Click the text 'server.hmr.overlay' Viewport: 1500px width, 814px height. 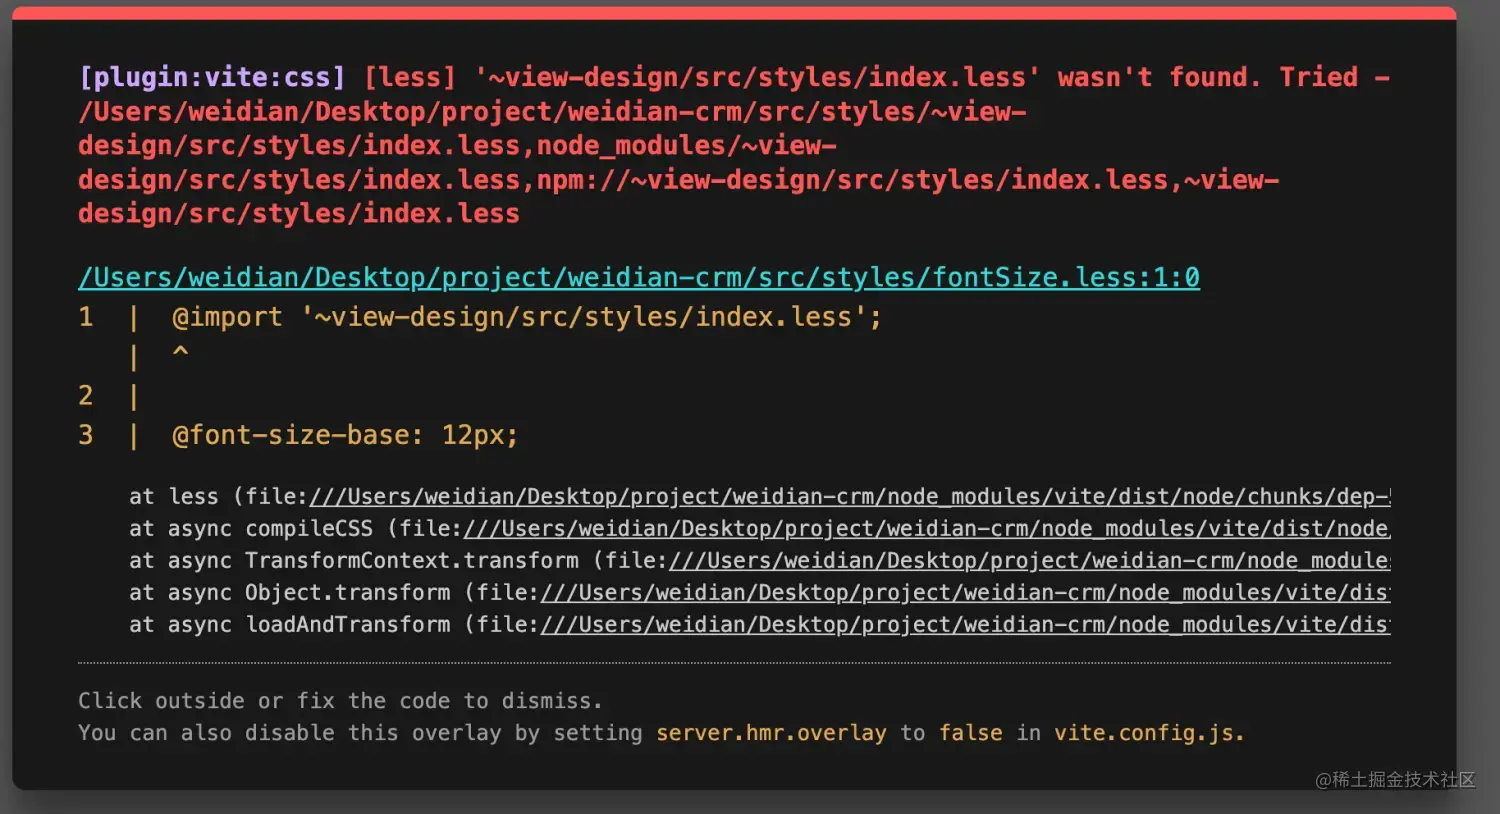[x=771, y=733]
